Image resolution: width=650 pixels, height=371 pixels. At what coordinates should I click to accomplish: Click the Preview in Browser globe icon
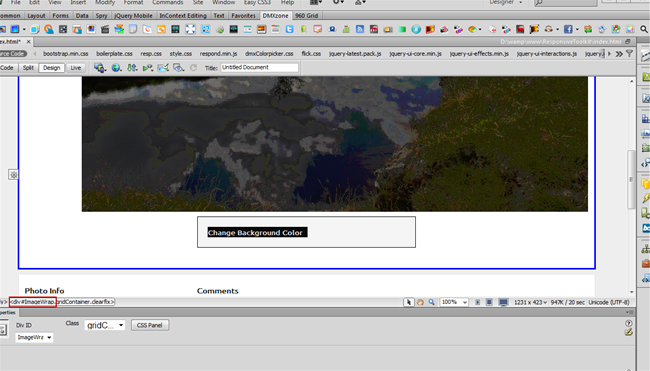pyautogui.click(x=116, y=68)
